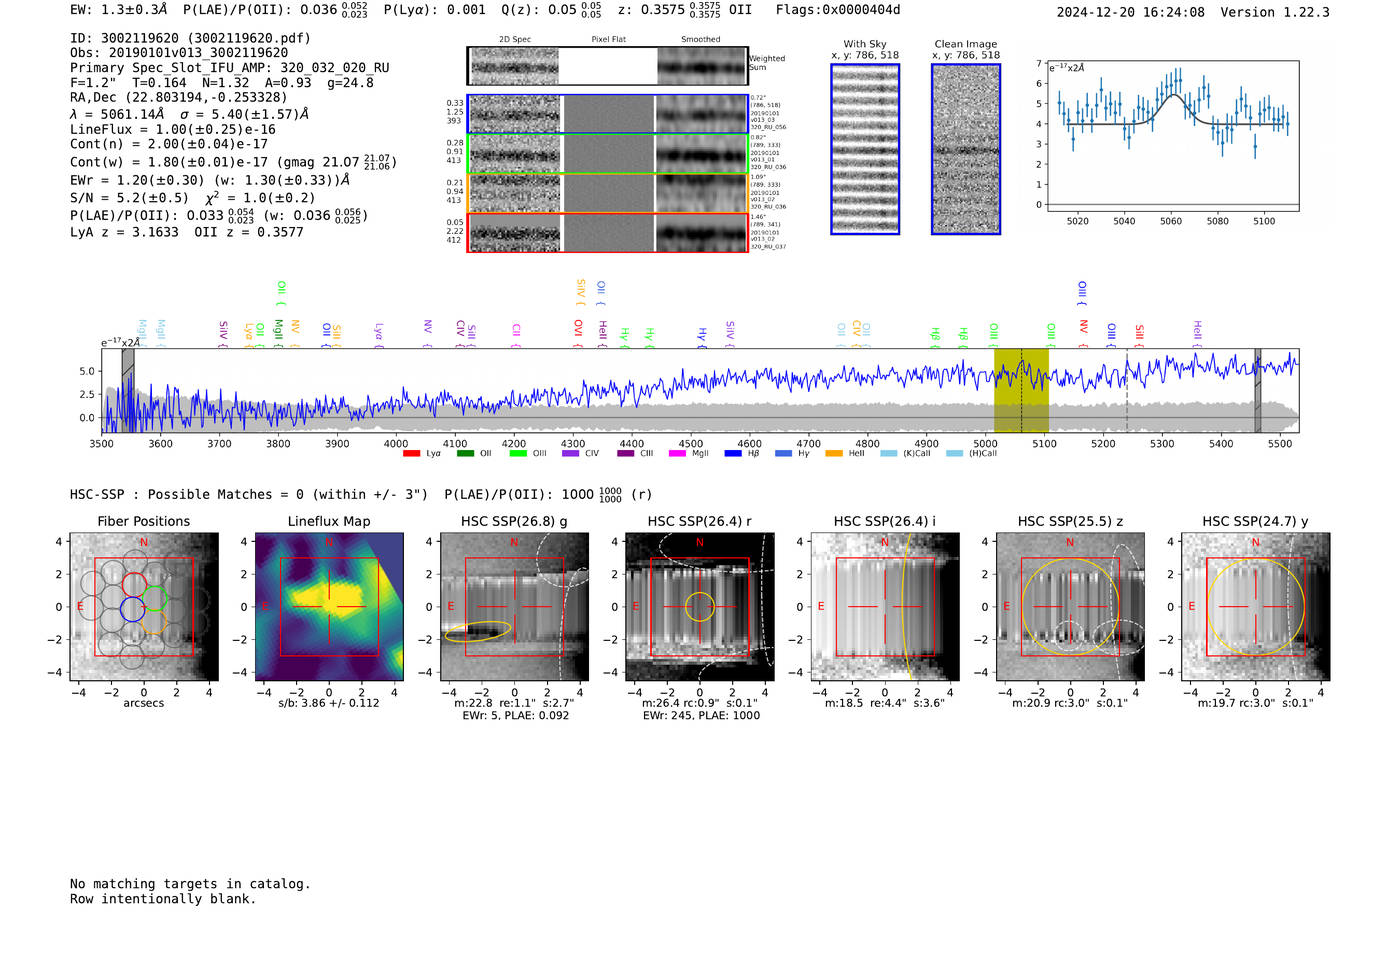Click the Cont(w) gmag 21.07 line
The height and width of the screenshot is (953, 1400).
point(233,161)
